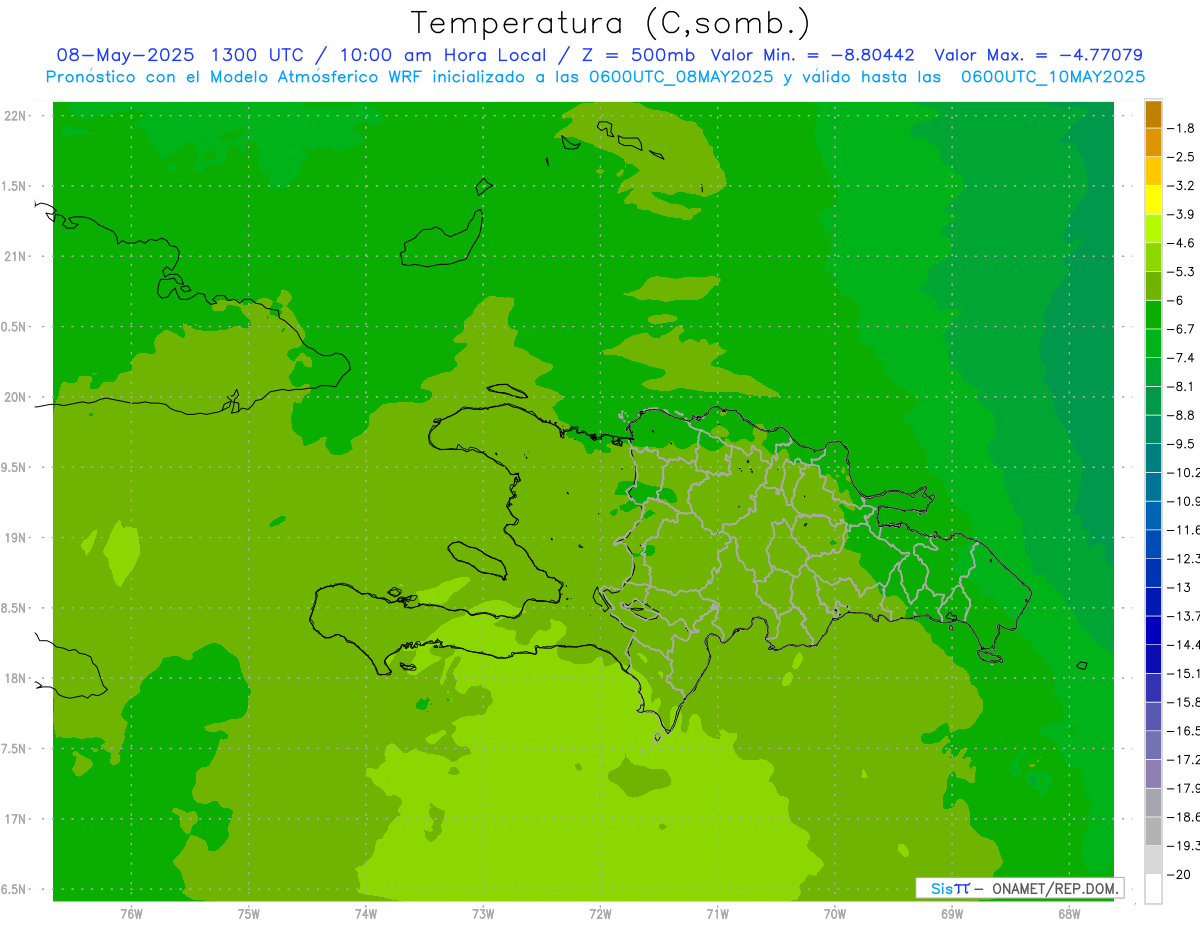The height and width of the screenshot is (927, 1200).
Task: Click the '71W' longitude label
Action: click(717, 914)
